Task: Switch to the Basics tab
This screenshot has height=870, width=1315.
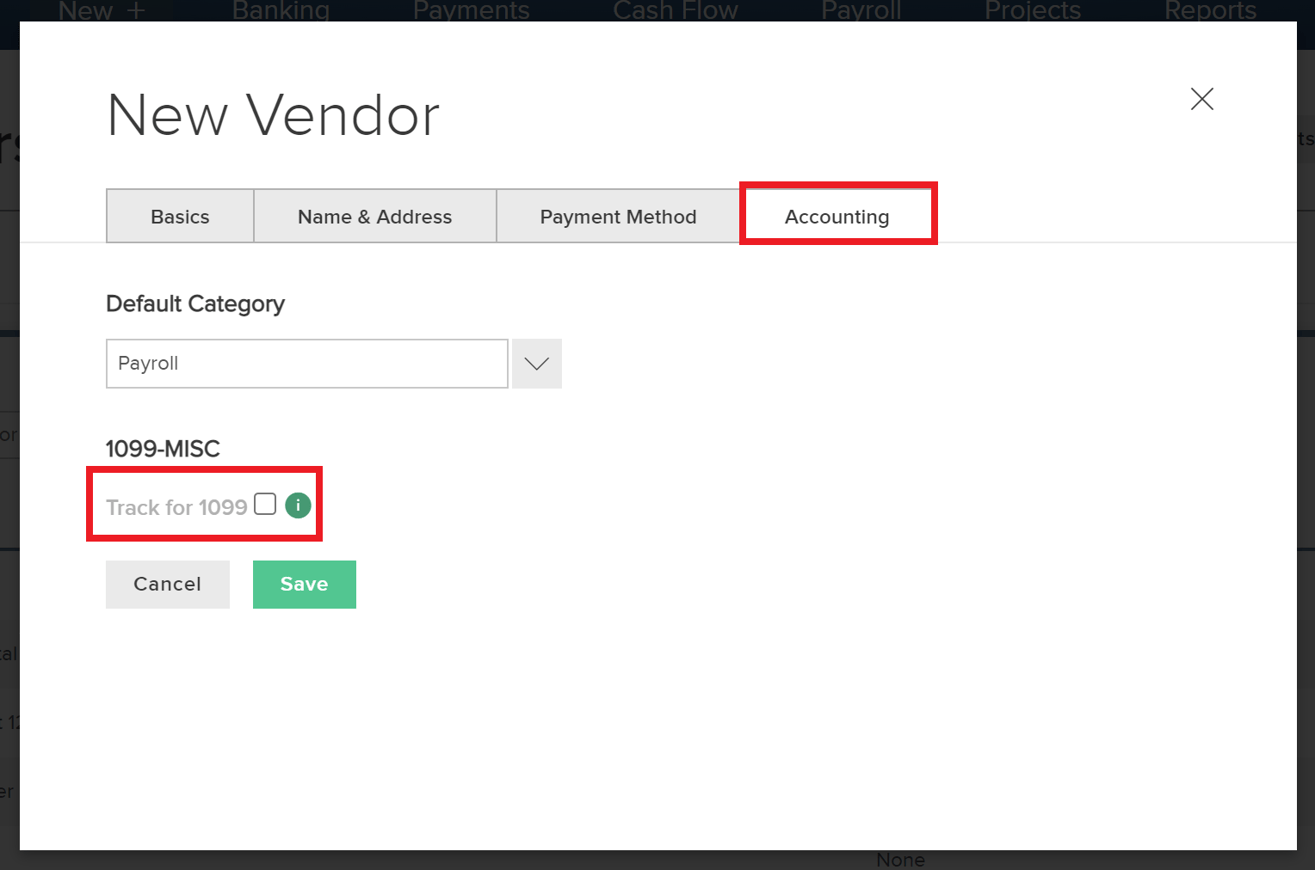Action: pyautogui.click(x=179, y=216)
